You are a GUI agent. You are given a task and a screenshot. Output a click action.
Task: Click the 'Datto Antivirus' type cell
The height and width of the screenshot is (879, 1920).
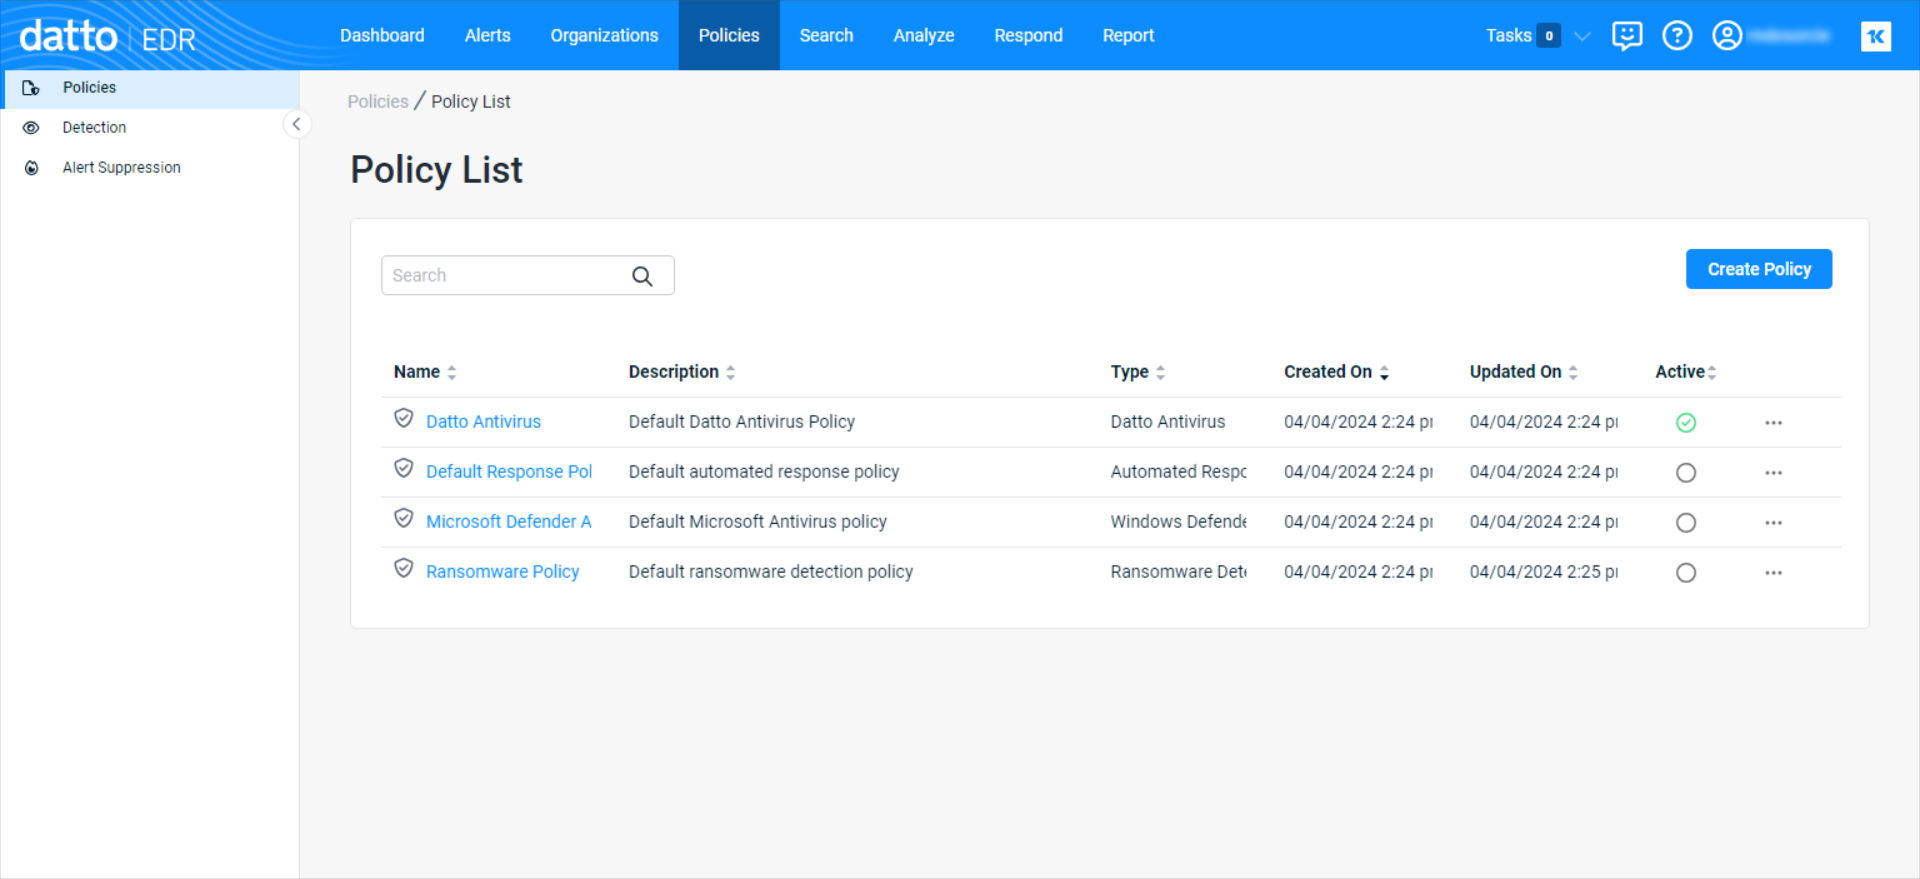(x=1168, y=422)
